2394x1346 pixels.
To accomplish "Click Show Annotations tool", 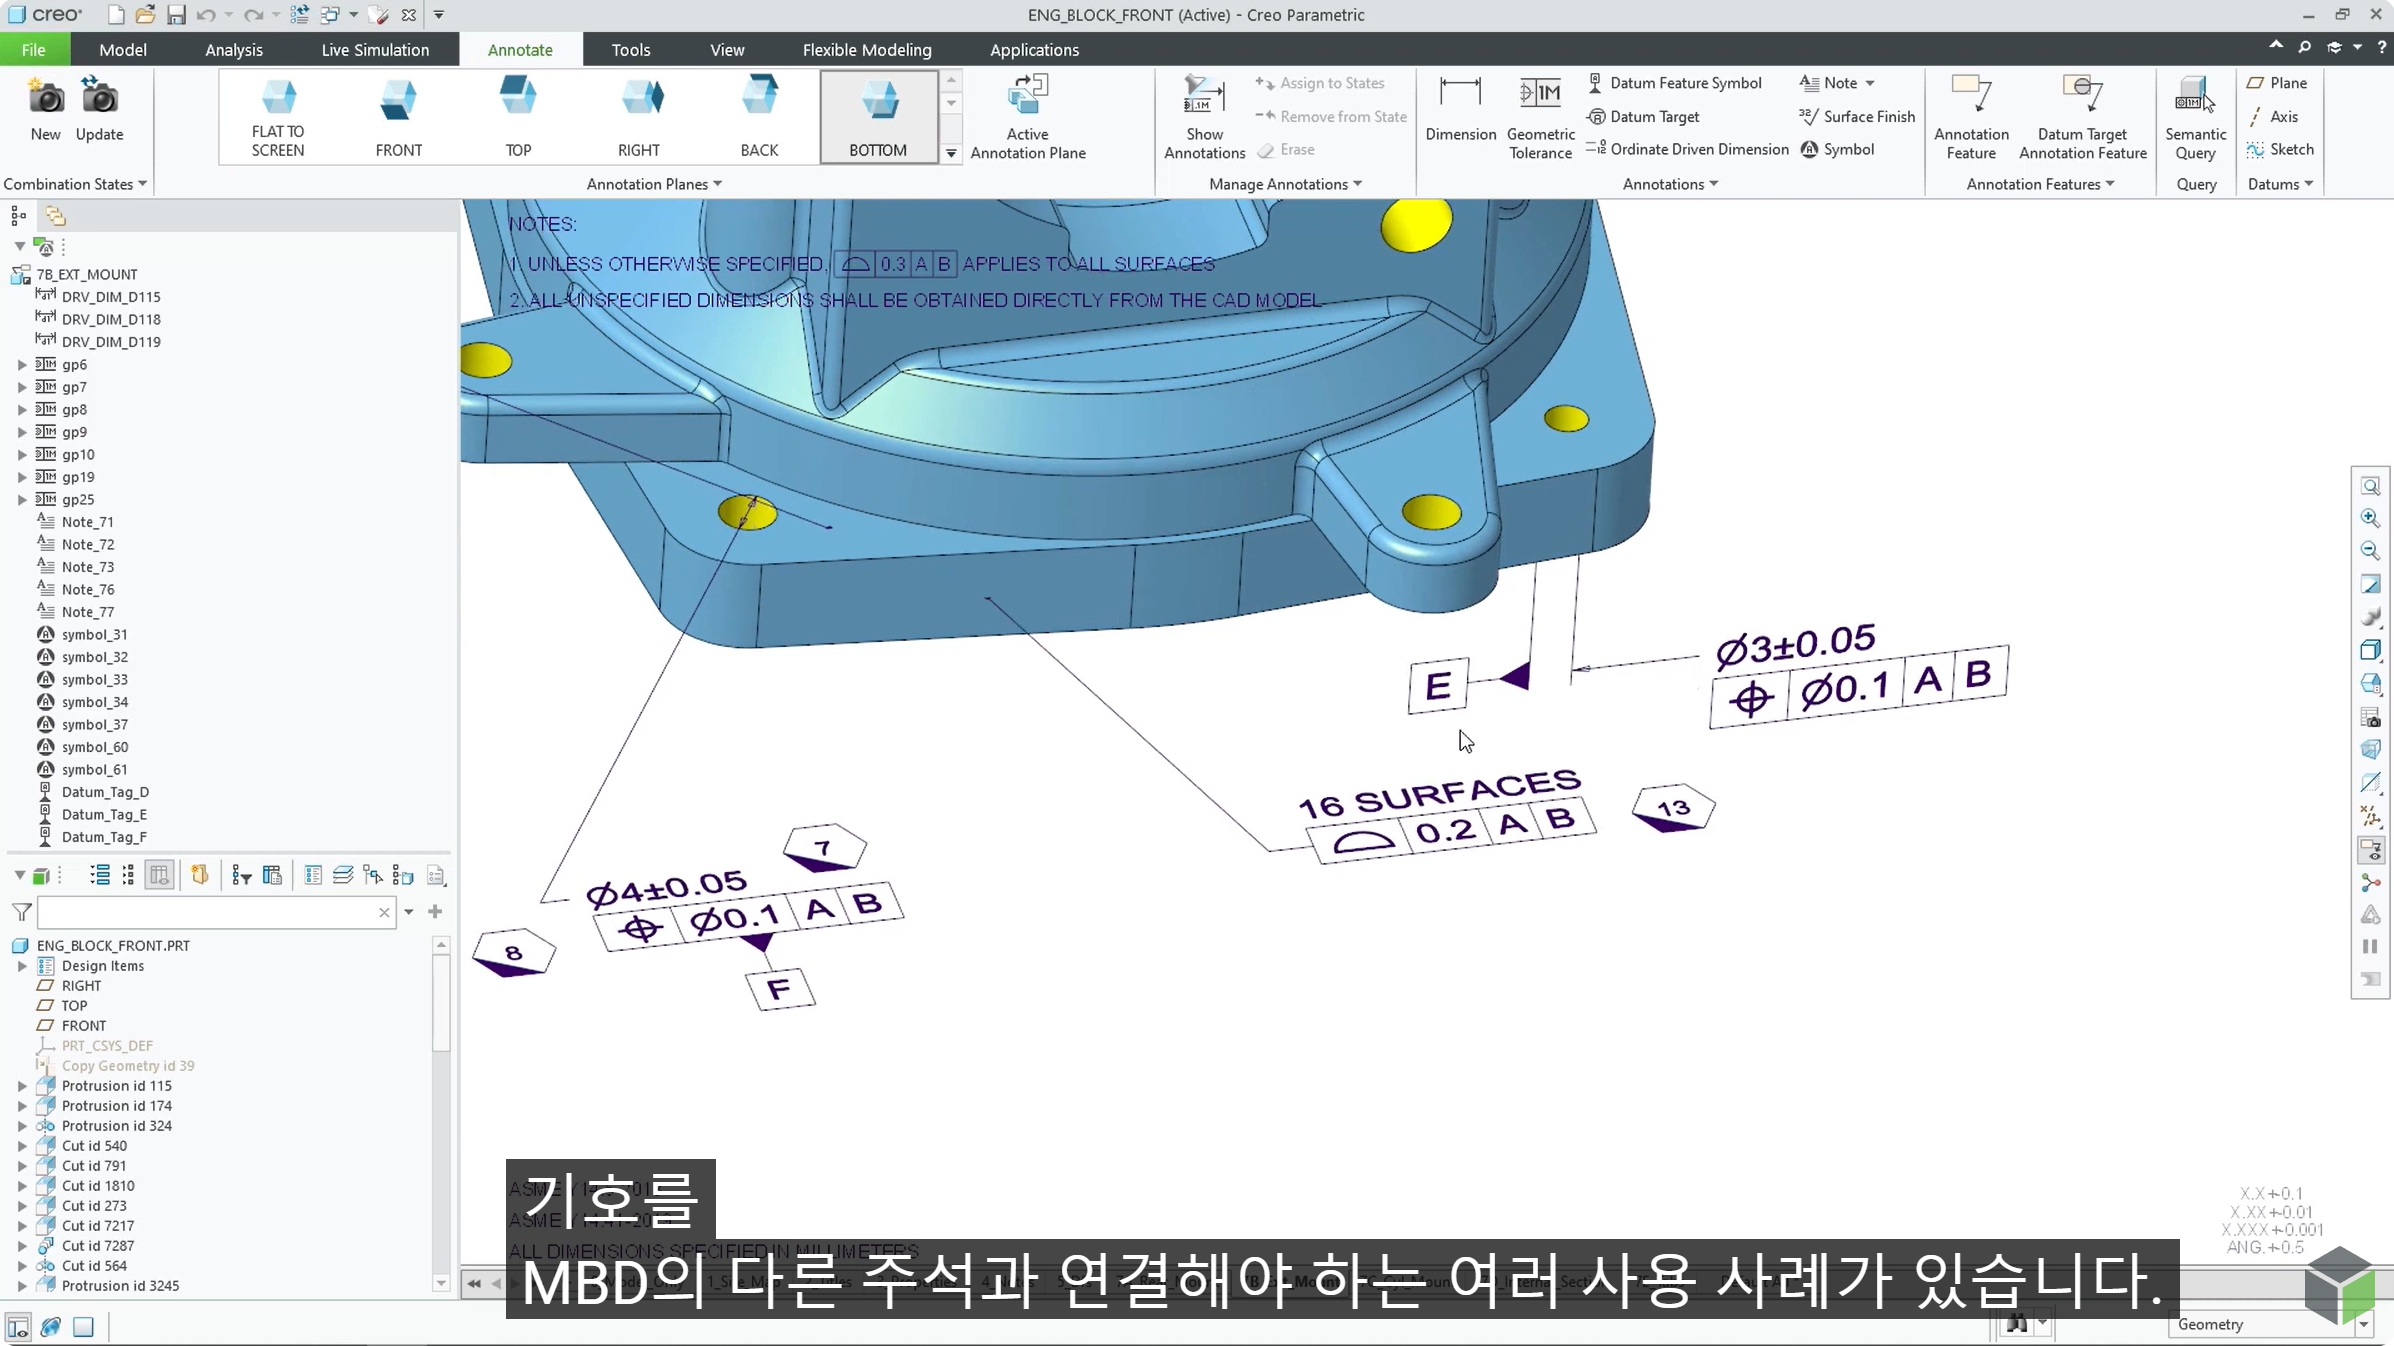I will (1204, 118).
